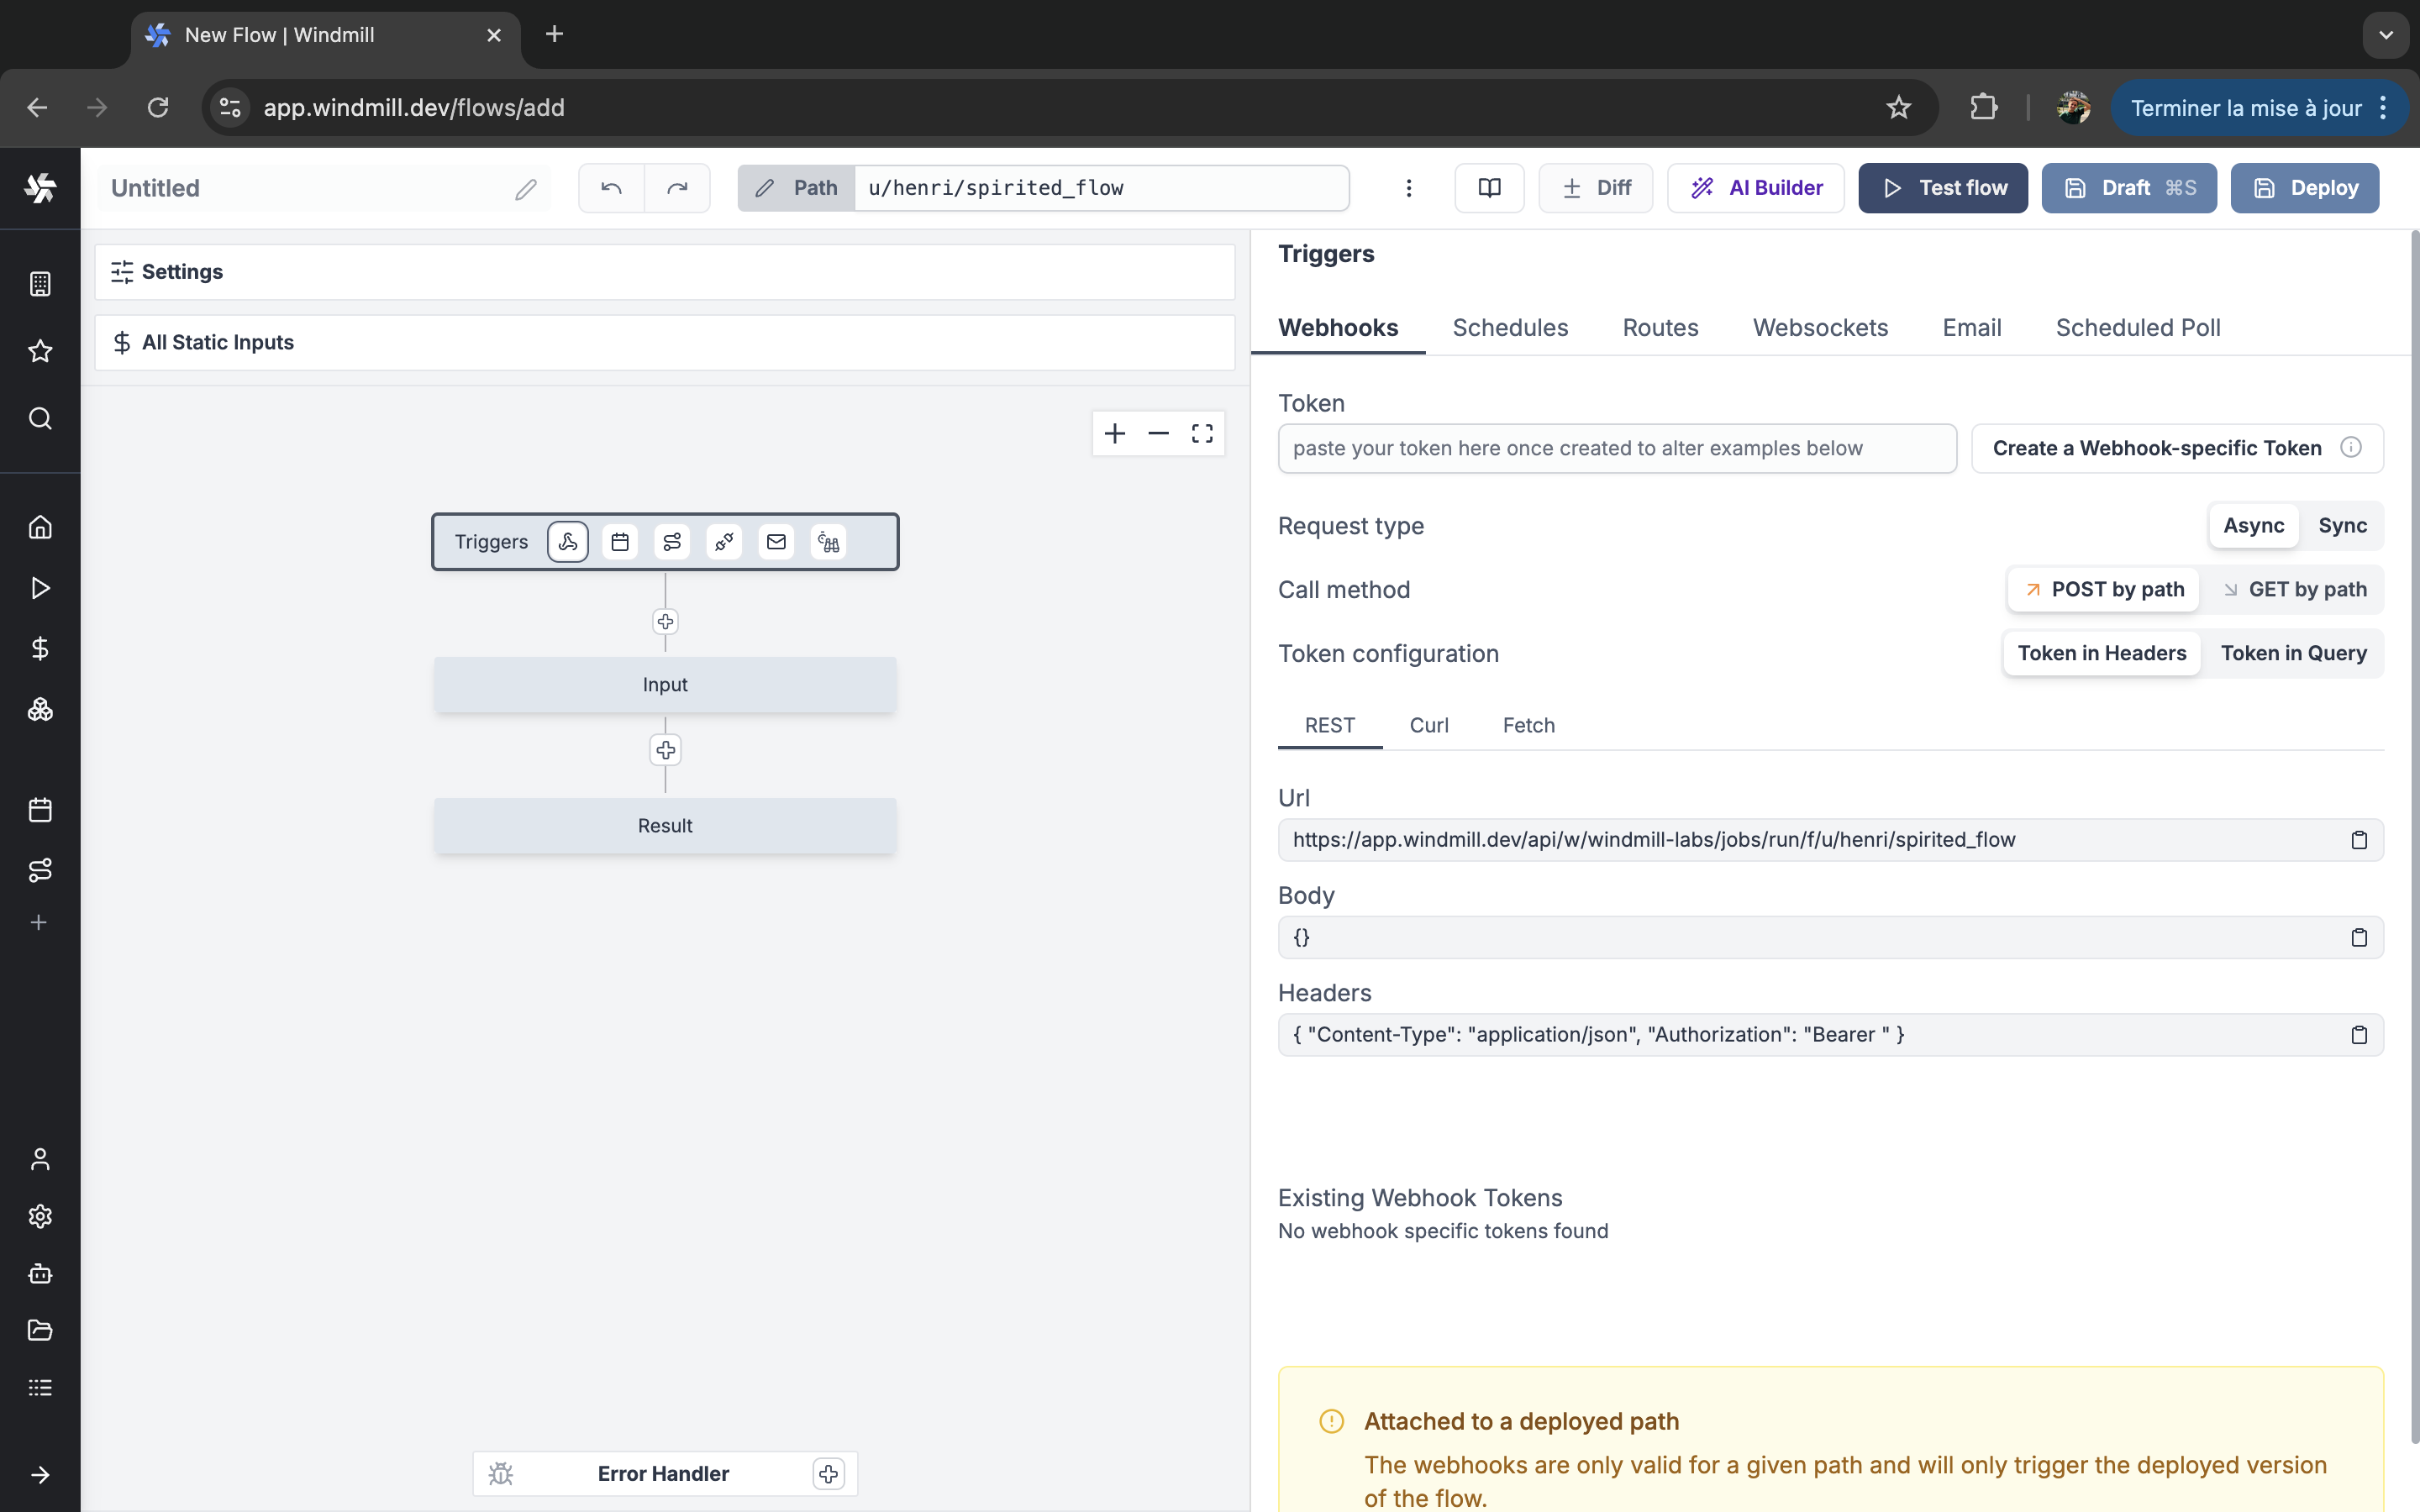Copy the webhook Url to clipboard
Screen dimensions: 2420x1512
(x=2358, y=840)
